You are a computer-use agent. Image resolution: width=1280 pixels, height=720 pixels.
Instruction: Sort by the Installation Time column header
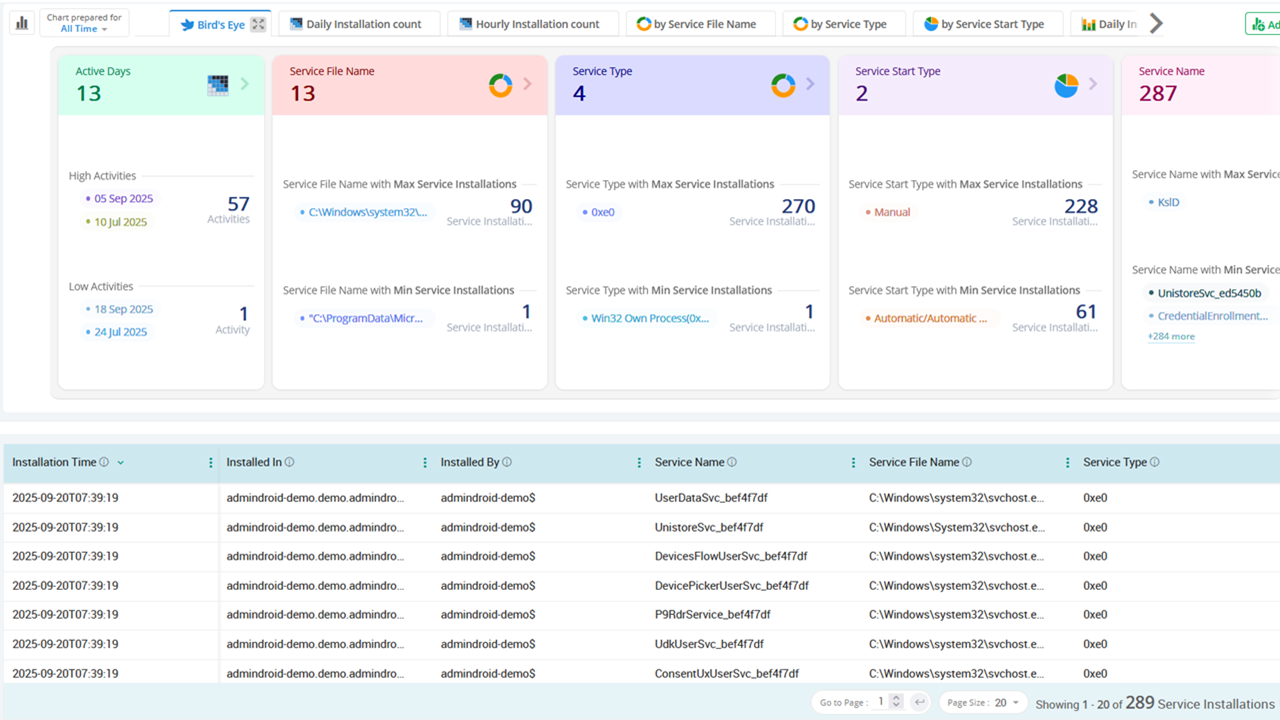[x=54, y=463]
